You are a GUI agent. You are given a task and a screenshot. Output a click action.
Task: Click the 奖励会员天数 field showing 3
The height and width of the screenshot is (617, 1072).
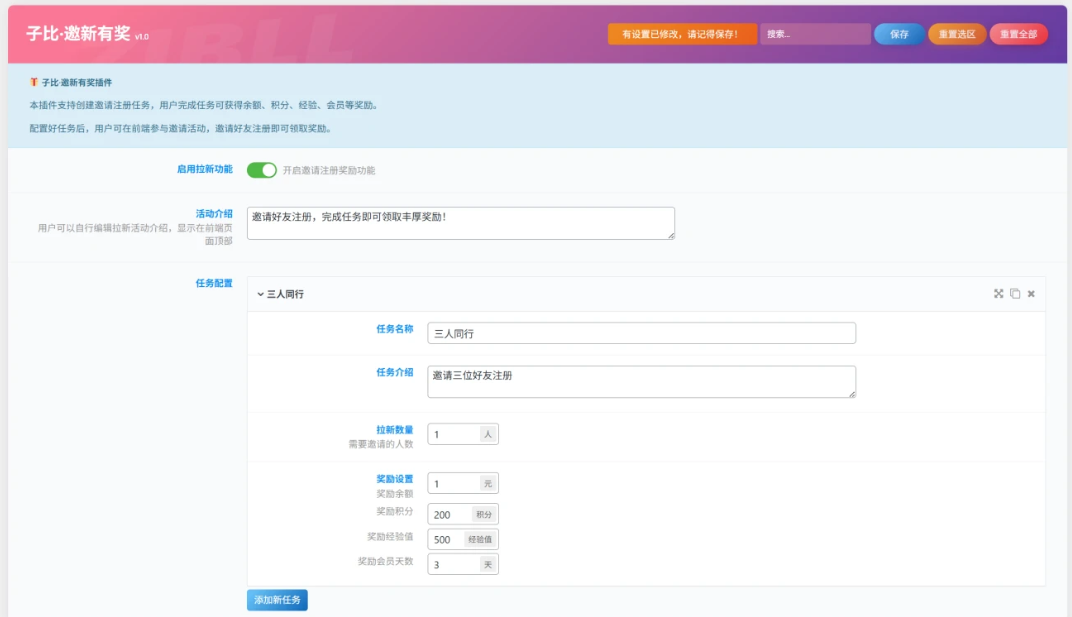[453, 565]
